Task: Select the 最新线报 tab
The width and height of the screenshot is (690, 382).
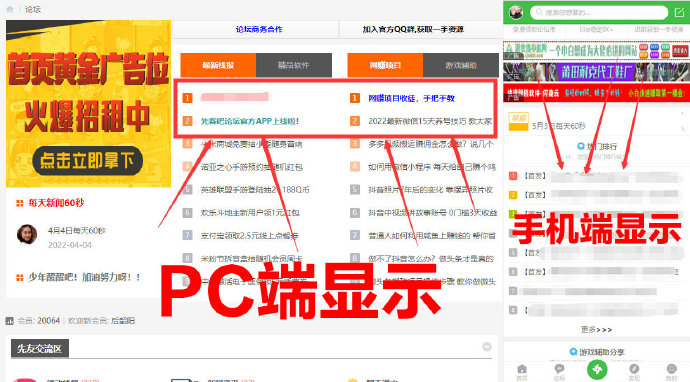Action: (218, 65)
